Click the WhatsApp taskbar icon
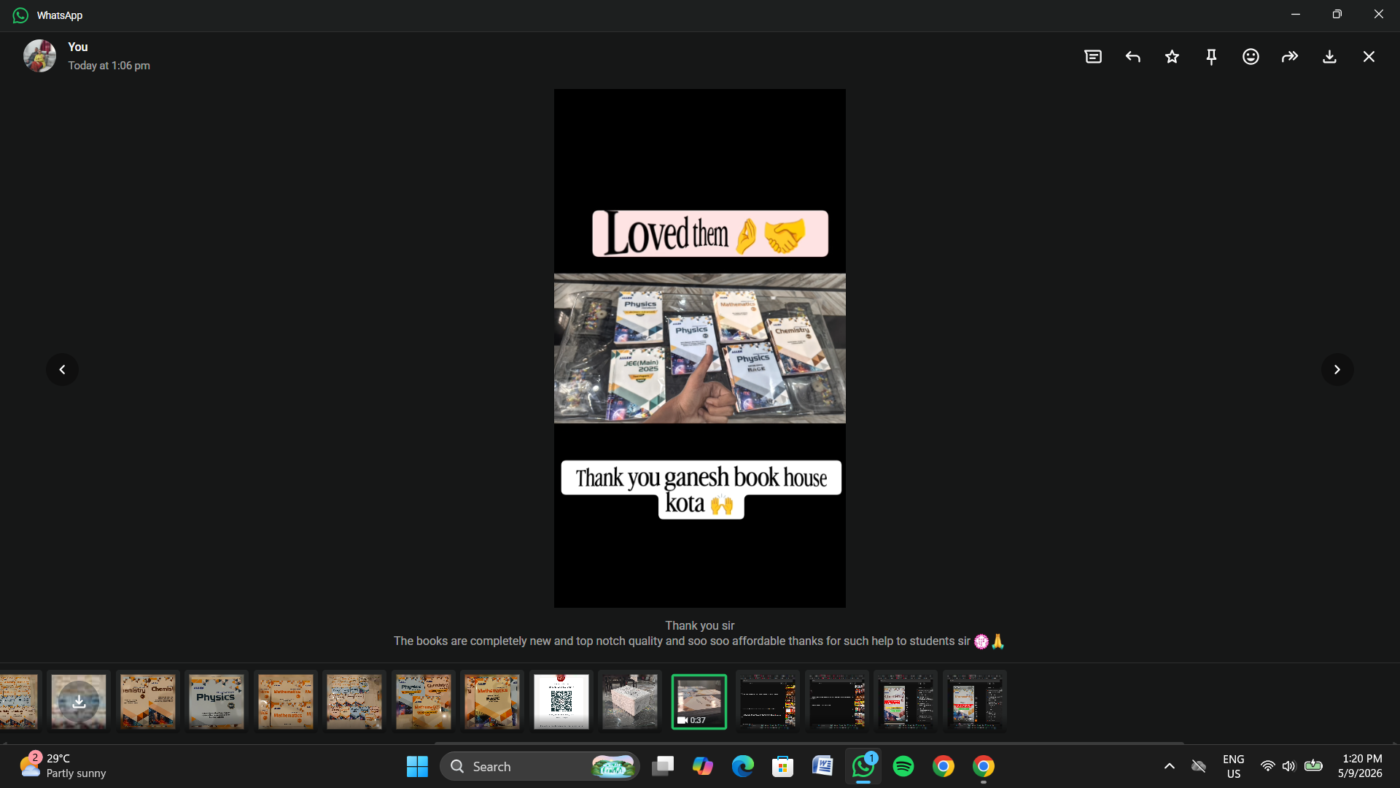Image resolution: width=1400 pixels, height=788 pixels. click(x=863, y=767)
